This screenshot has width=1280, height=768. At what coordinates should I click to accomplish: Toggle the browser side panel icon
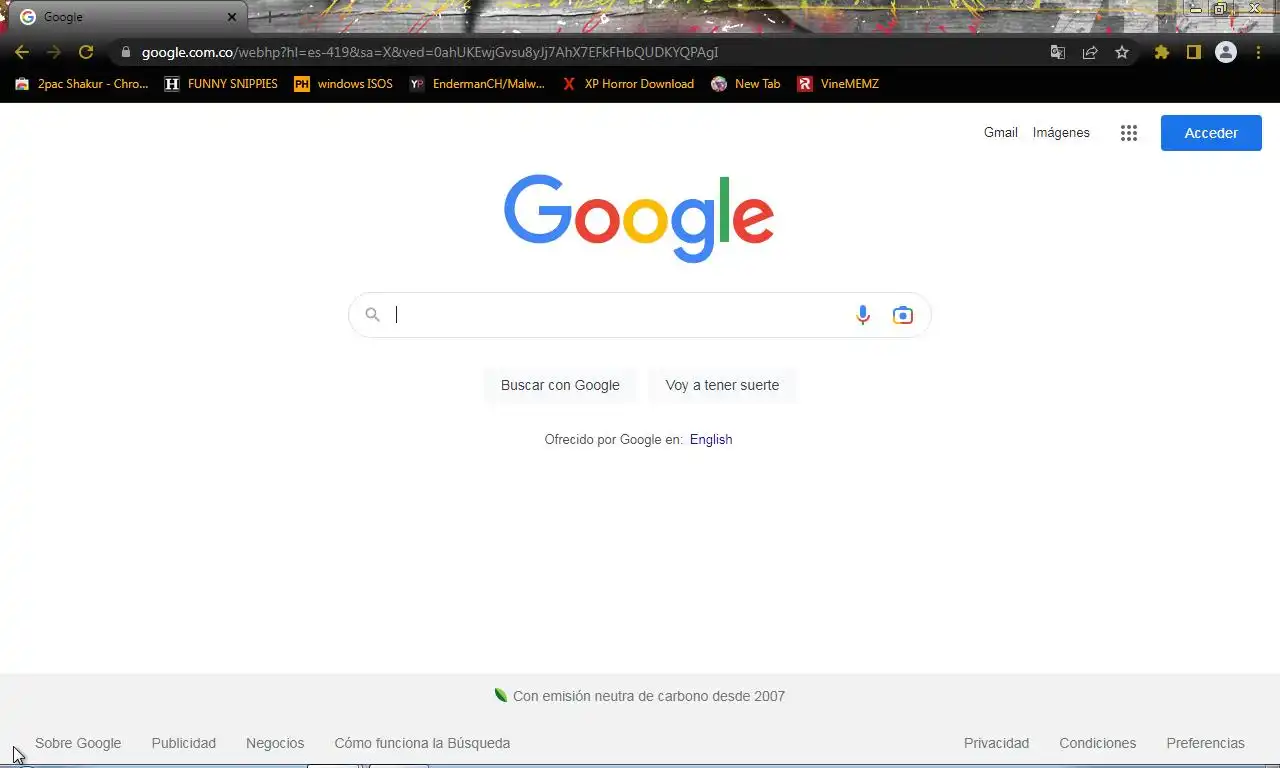coord(1193,52)
